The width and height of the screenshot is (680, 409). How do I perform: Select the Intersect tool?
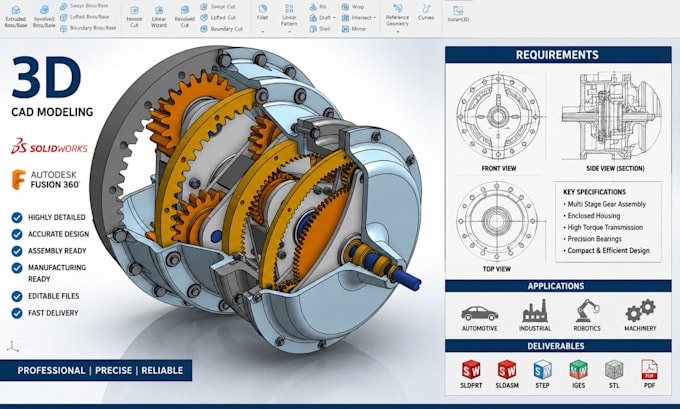coord(356,18)
